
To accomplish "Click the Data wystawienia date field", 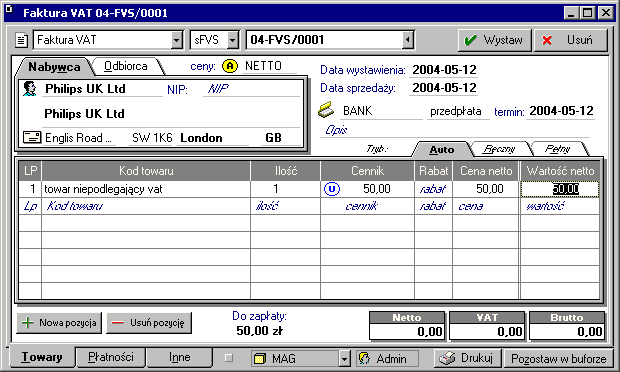I will (x=444, y=70).
